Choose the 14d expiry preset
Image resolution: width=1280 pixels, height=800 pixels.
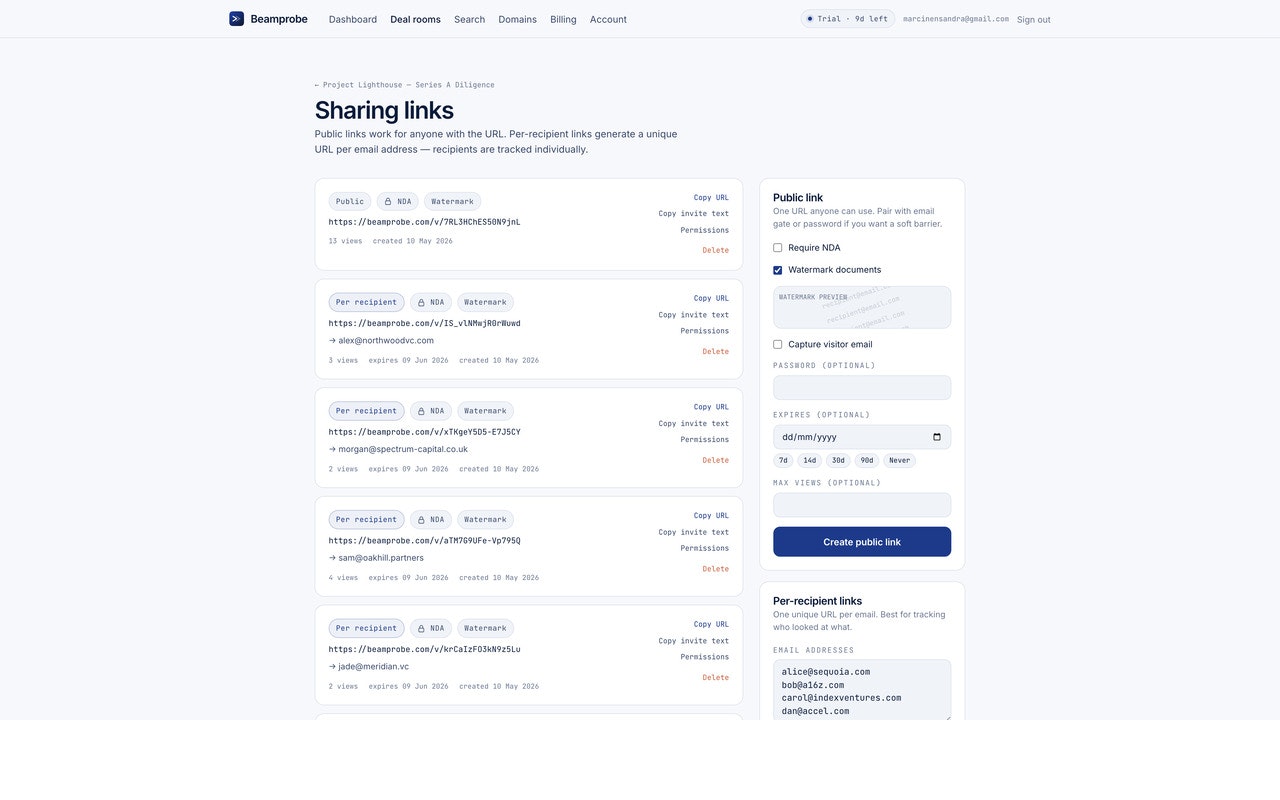point(809,461)
